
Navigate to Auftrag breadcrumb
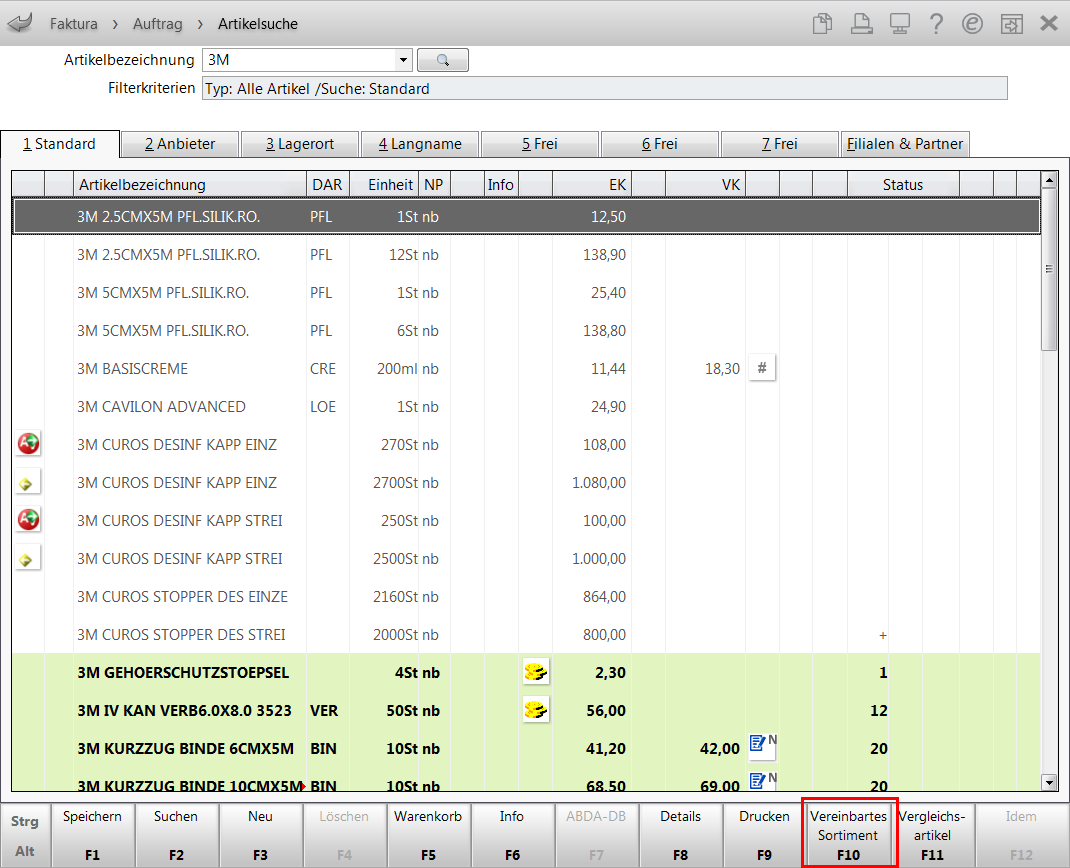point(158,24)
